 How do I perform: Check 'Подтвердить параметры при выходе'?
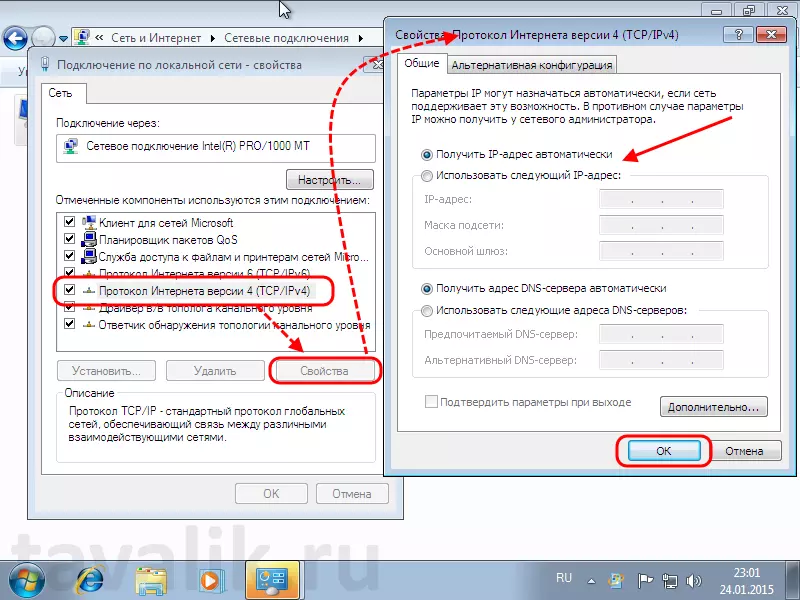(431, 402)
